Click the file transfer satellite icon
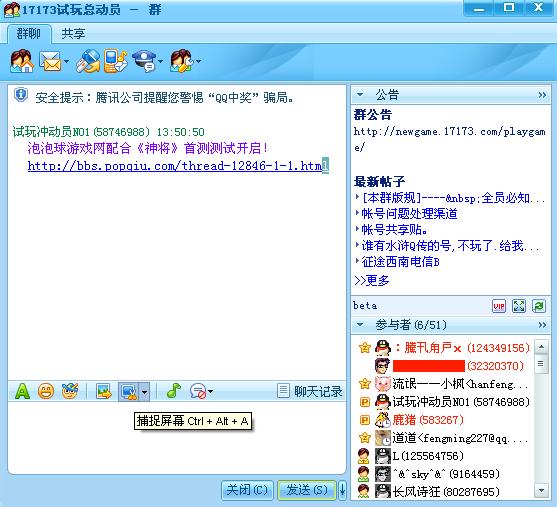Image resolution: width=557 pixels, height=507 pixels. (88, 61)
